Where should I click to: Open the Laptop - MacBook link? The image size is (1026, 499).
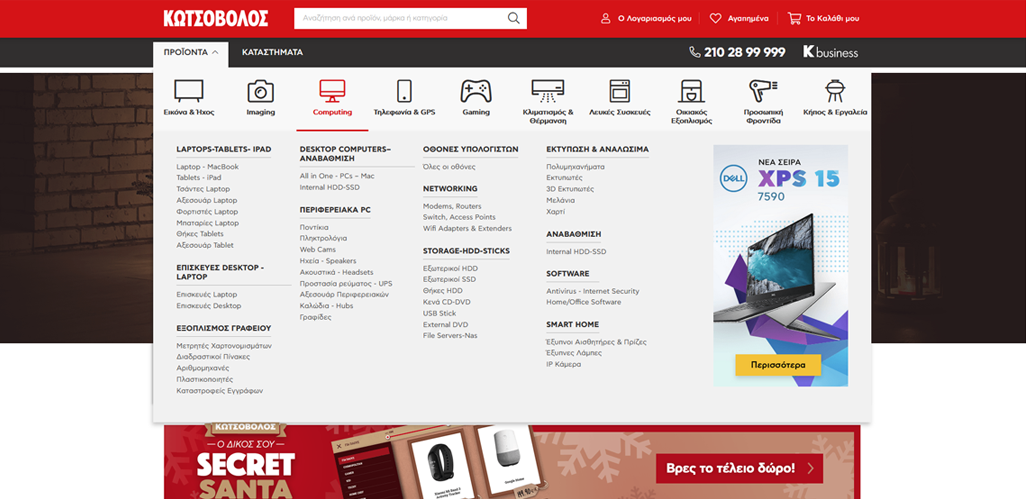[x=207, y=167]
